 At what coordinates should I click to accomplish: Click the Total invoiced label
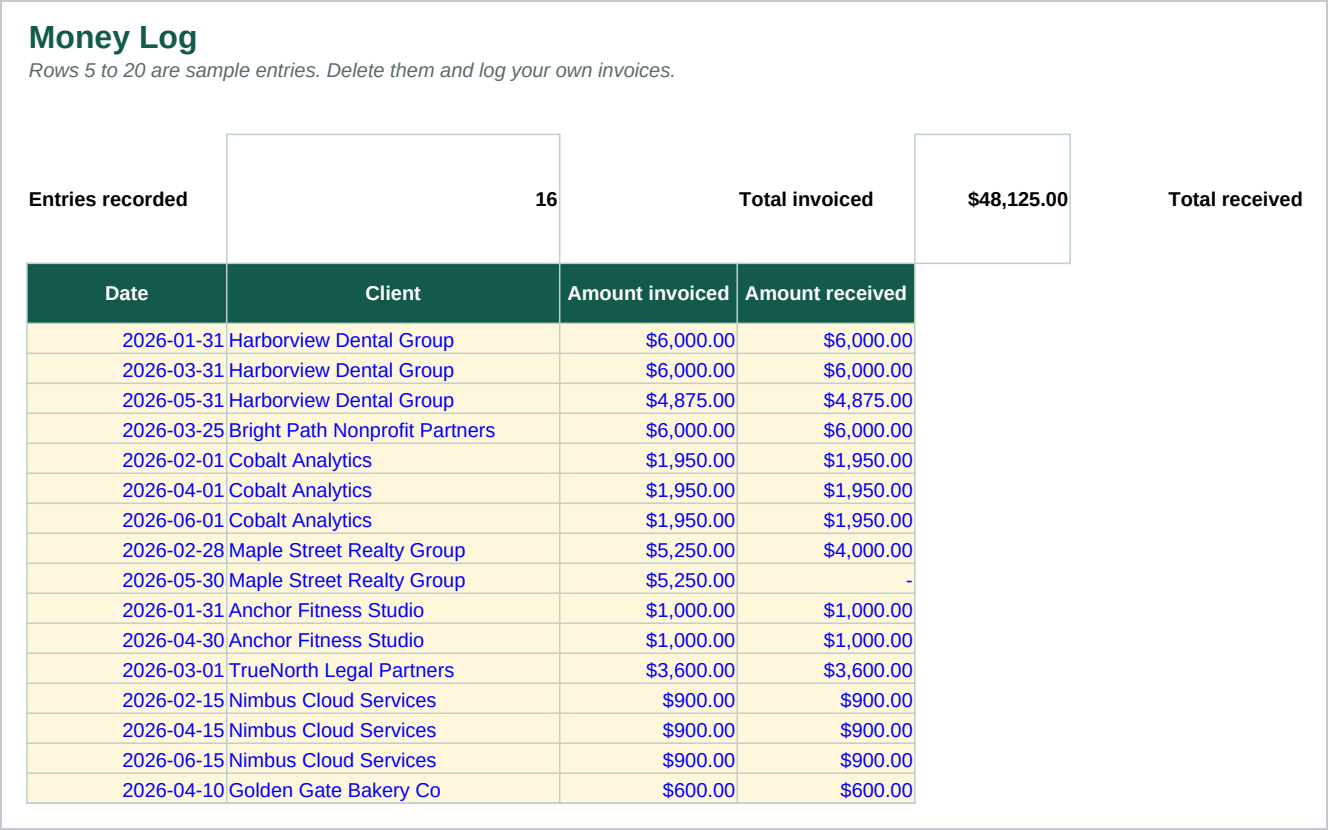click(x=806, y=199)
